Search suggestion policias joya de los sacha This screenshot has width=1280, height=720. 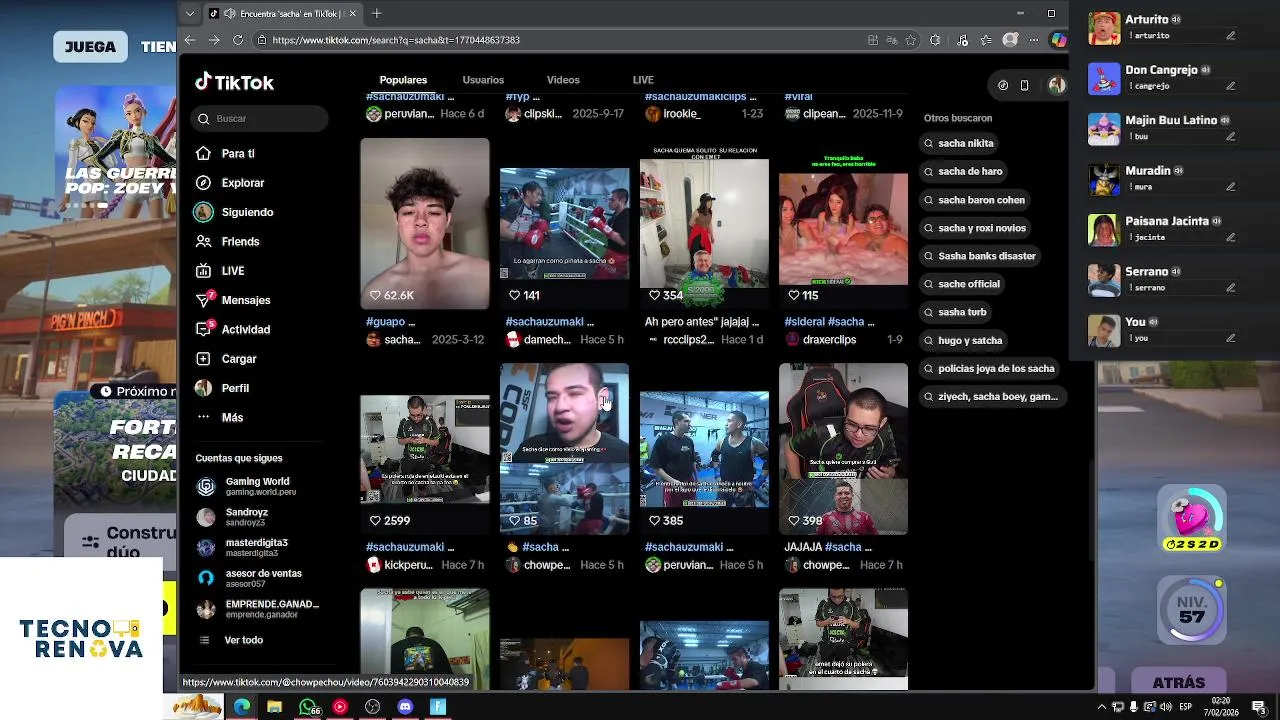989,368
